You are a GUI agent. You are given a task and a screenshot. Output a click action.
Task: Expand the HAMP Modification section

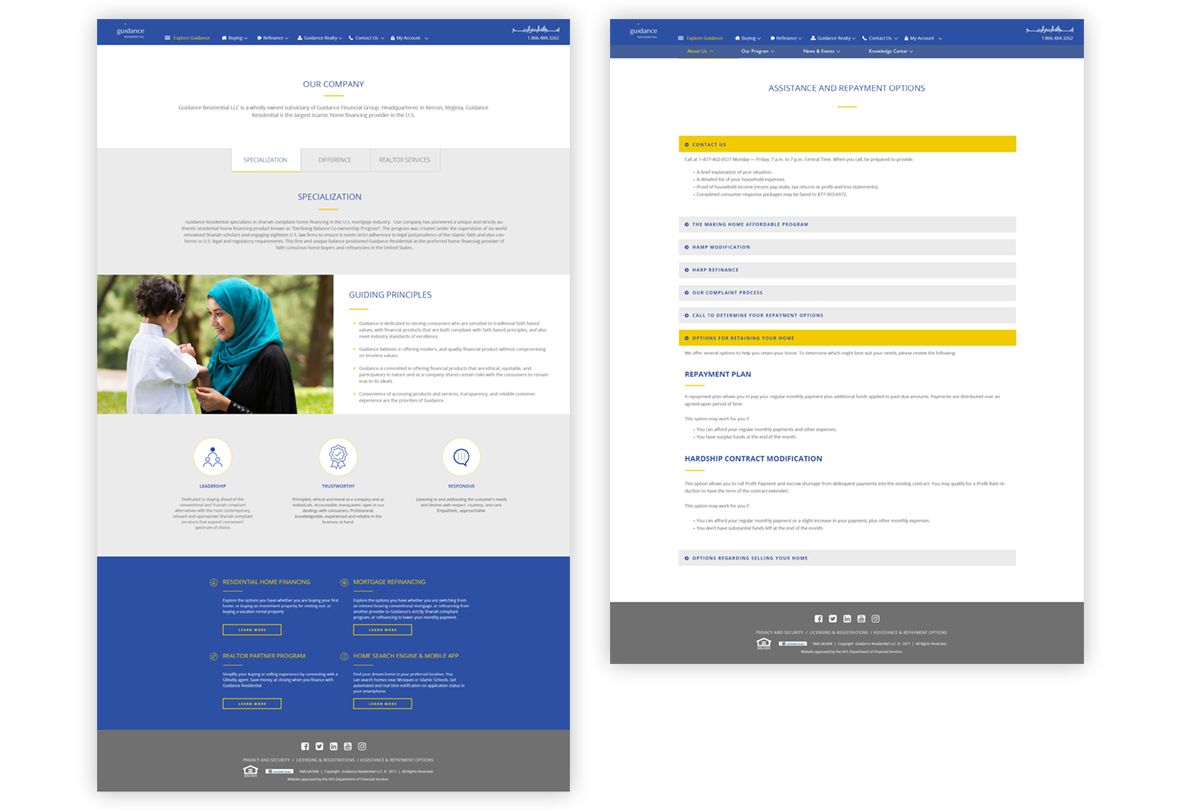(x=847, y=247)
